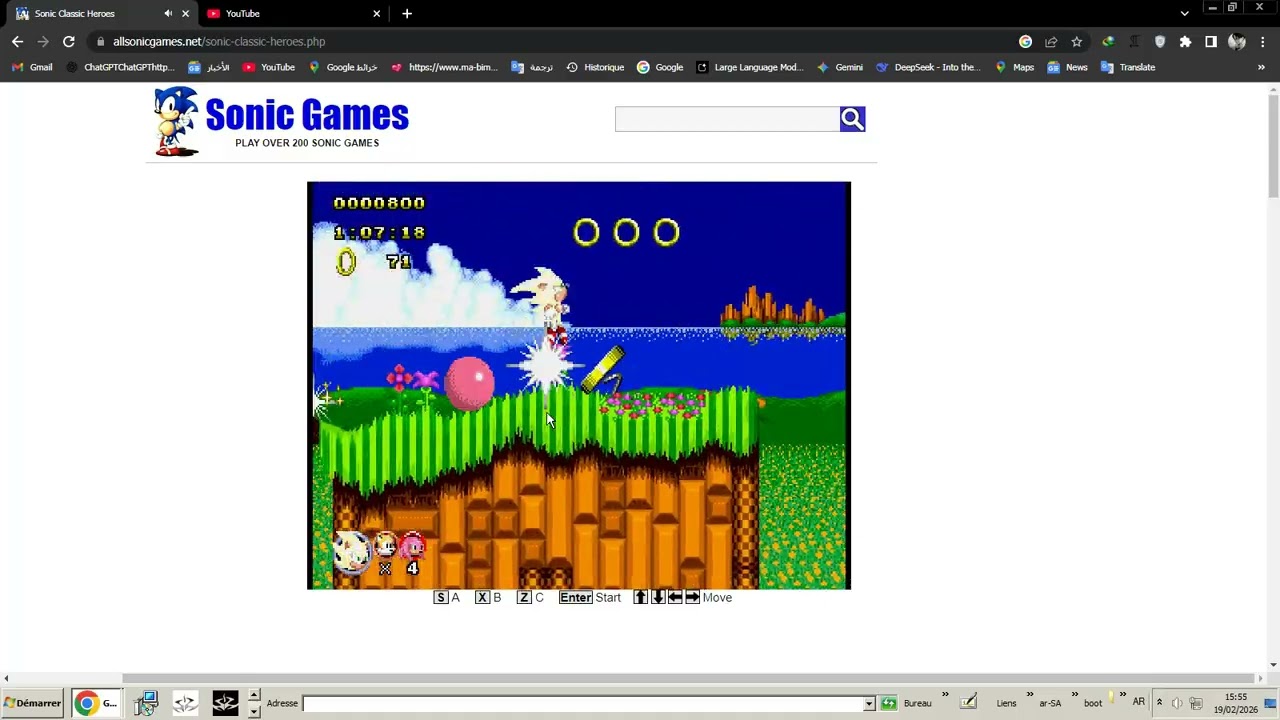Viewport: 1280px width, 720px height.
Task: Open the Gmail bookmark
Action: 31,67
